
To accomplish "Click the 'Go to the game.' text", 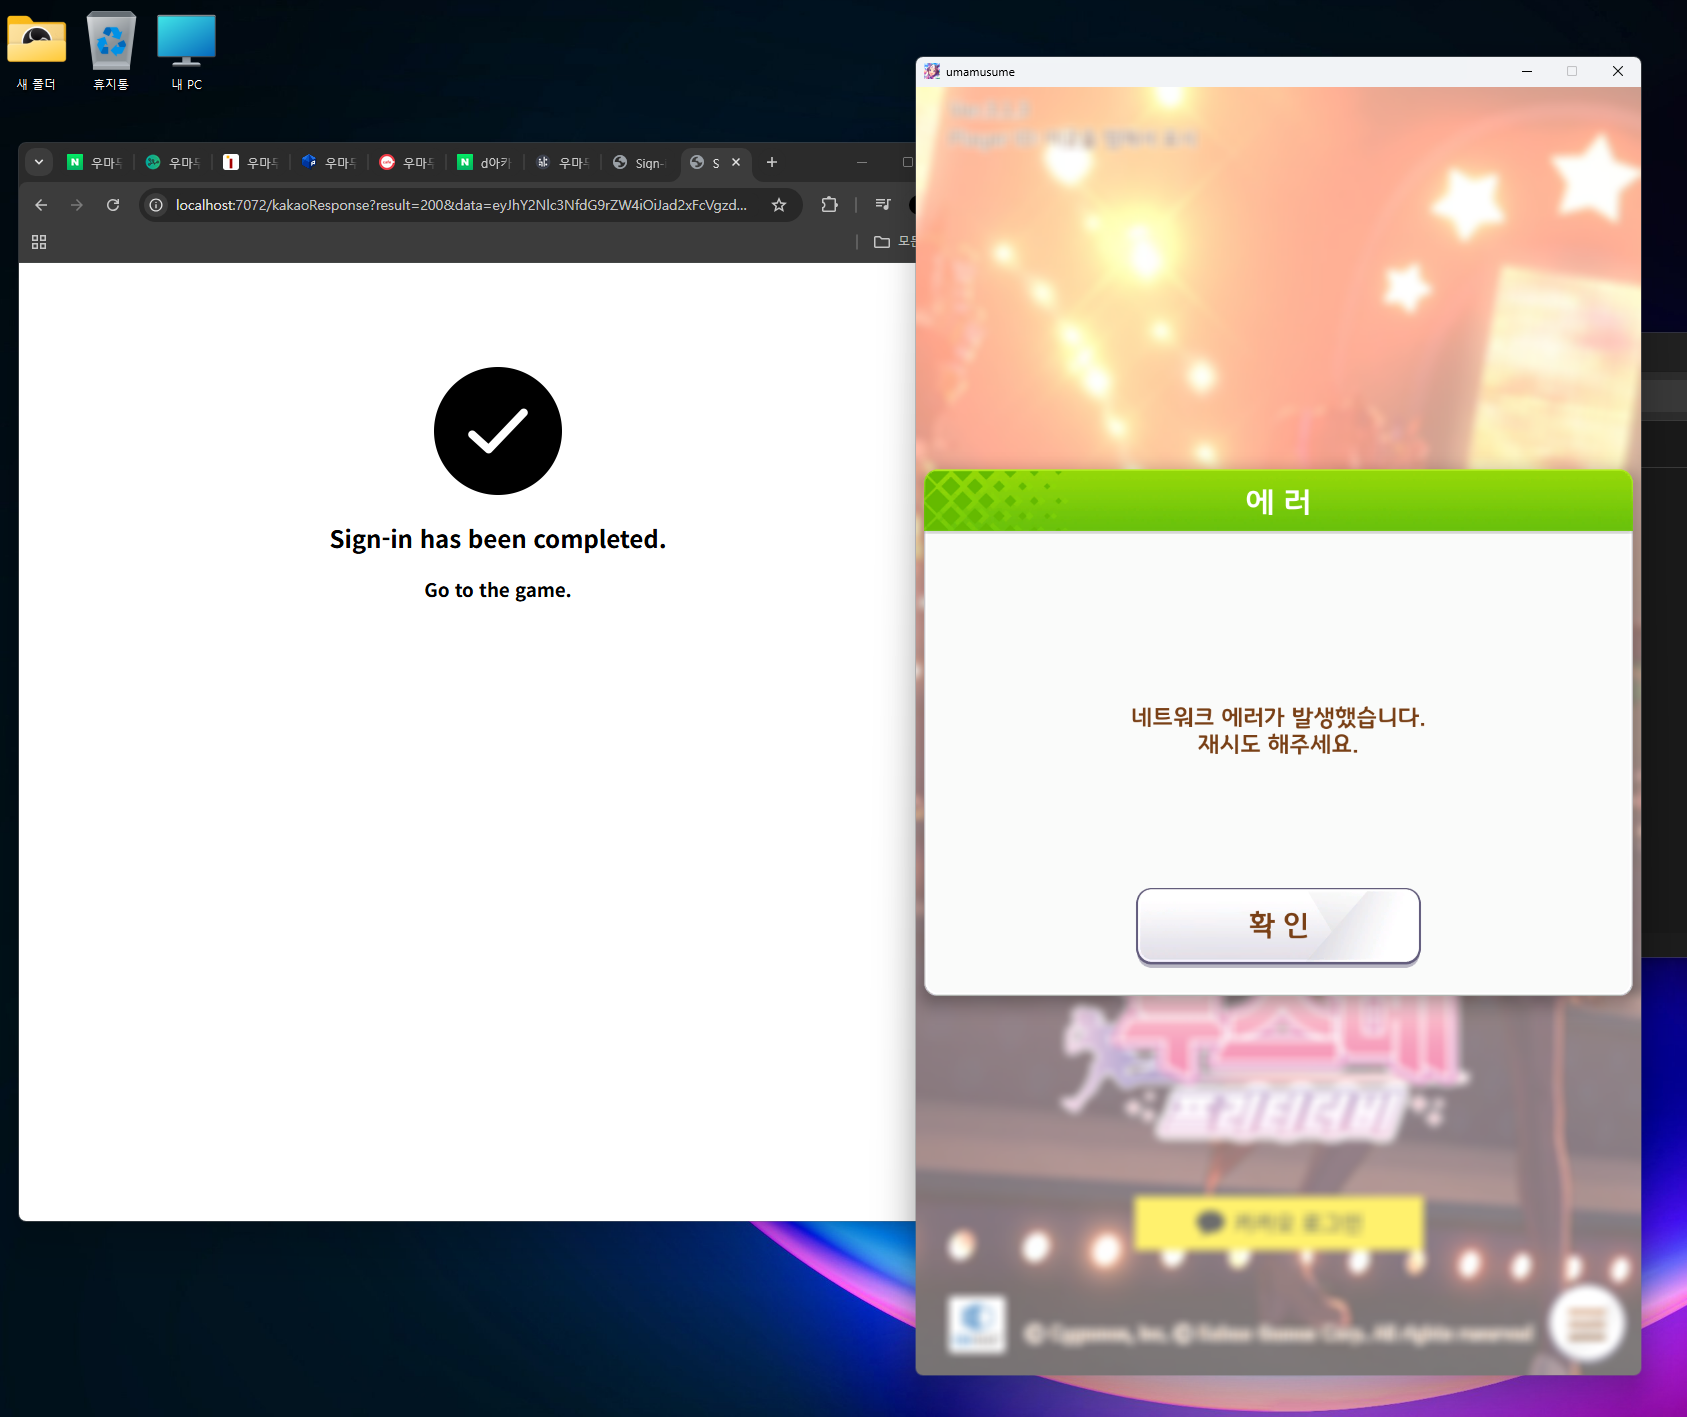I will click(x=498, y=590).
